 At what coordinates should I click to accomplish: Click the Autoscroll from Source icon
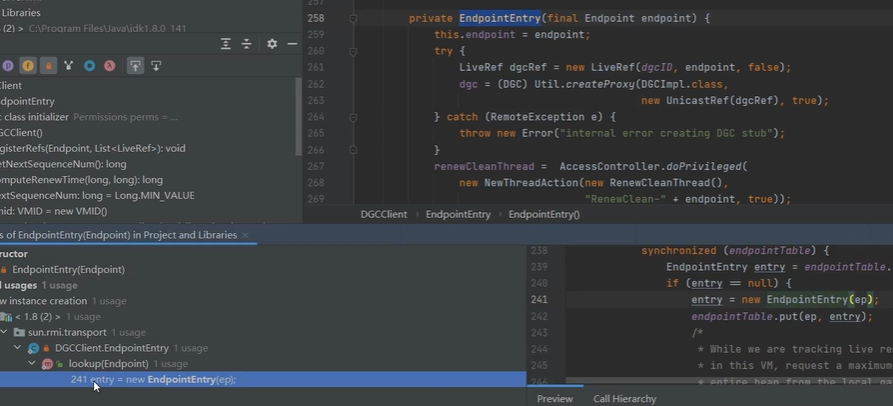click(x=156, y=66)
